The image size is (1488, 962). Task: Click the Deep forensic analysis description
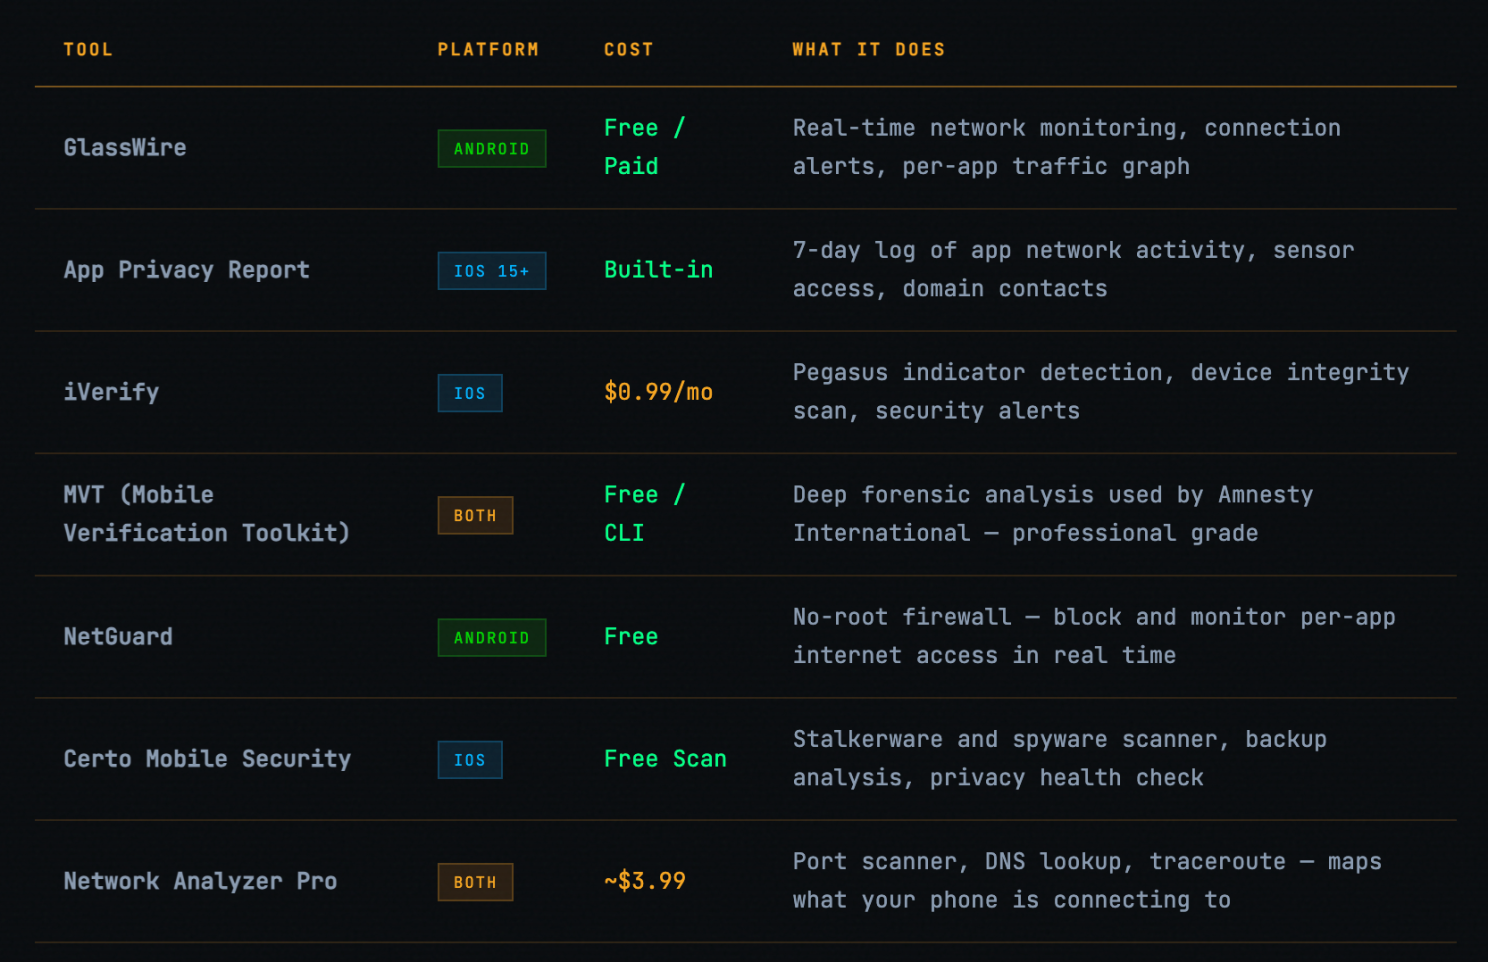pyautogui.click(x=1053, y=514)
